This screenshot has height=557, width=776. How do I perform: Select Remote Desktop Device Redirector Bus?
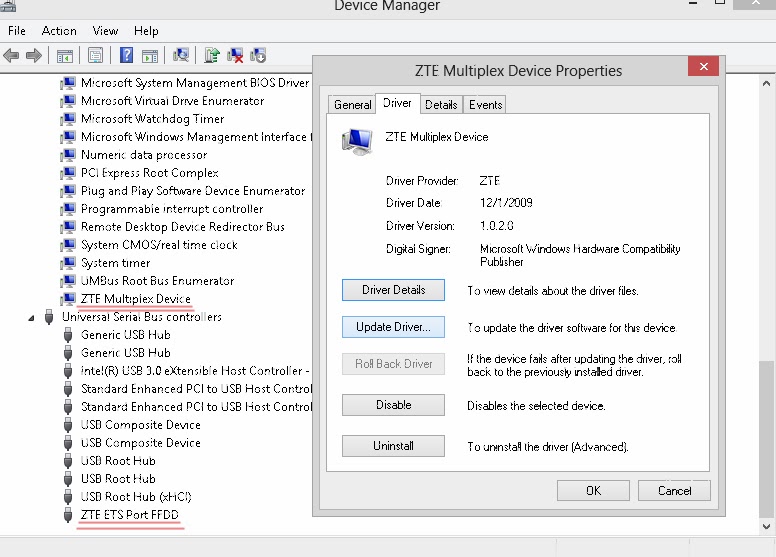(x=183, y=227)
